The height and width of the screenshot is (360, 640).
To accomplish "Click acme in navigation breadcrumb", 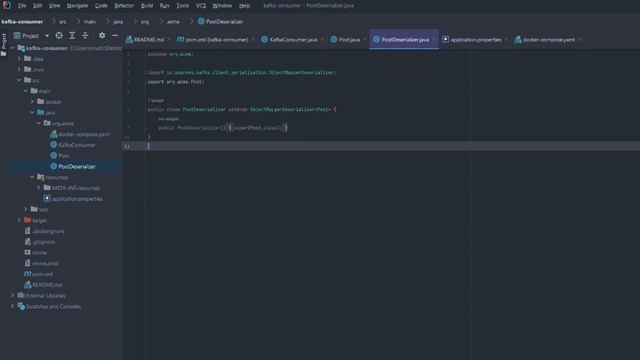I will pos(173,22).
